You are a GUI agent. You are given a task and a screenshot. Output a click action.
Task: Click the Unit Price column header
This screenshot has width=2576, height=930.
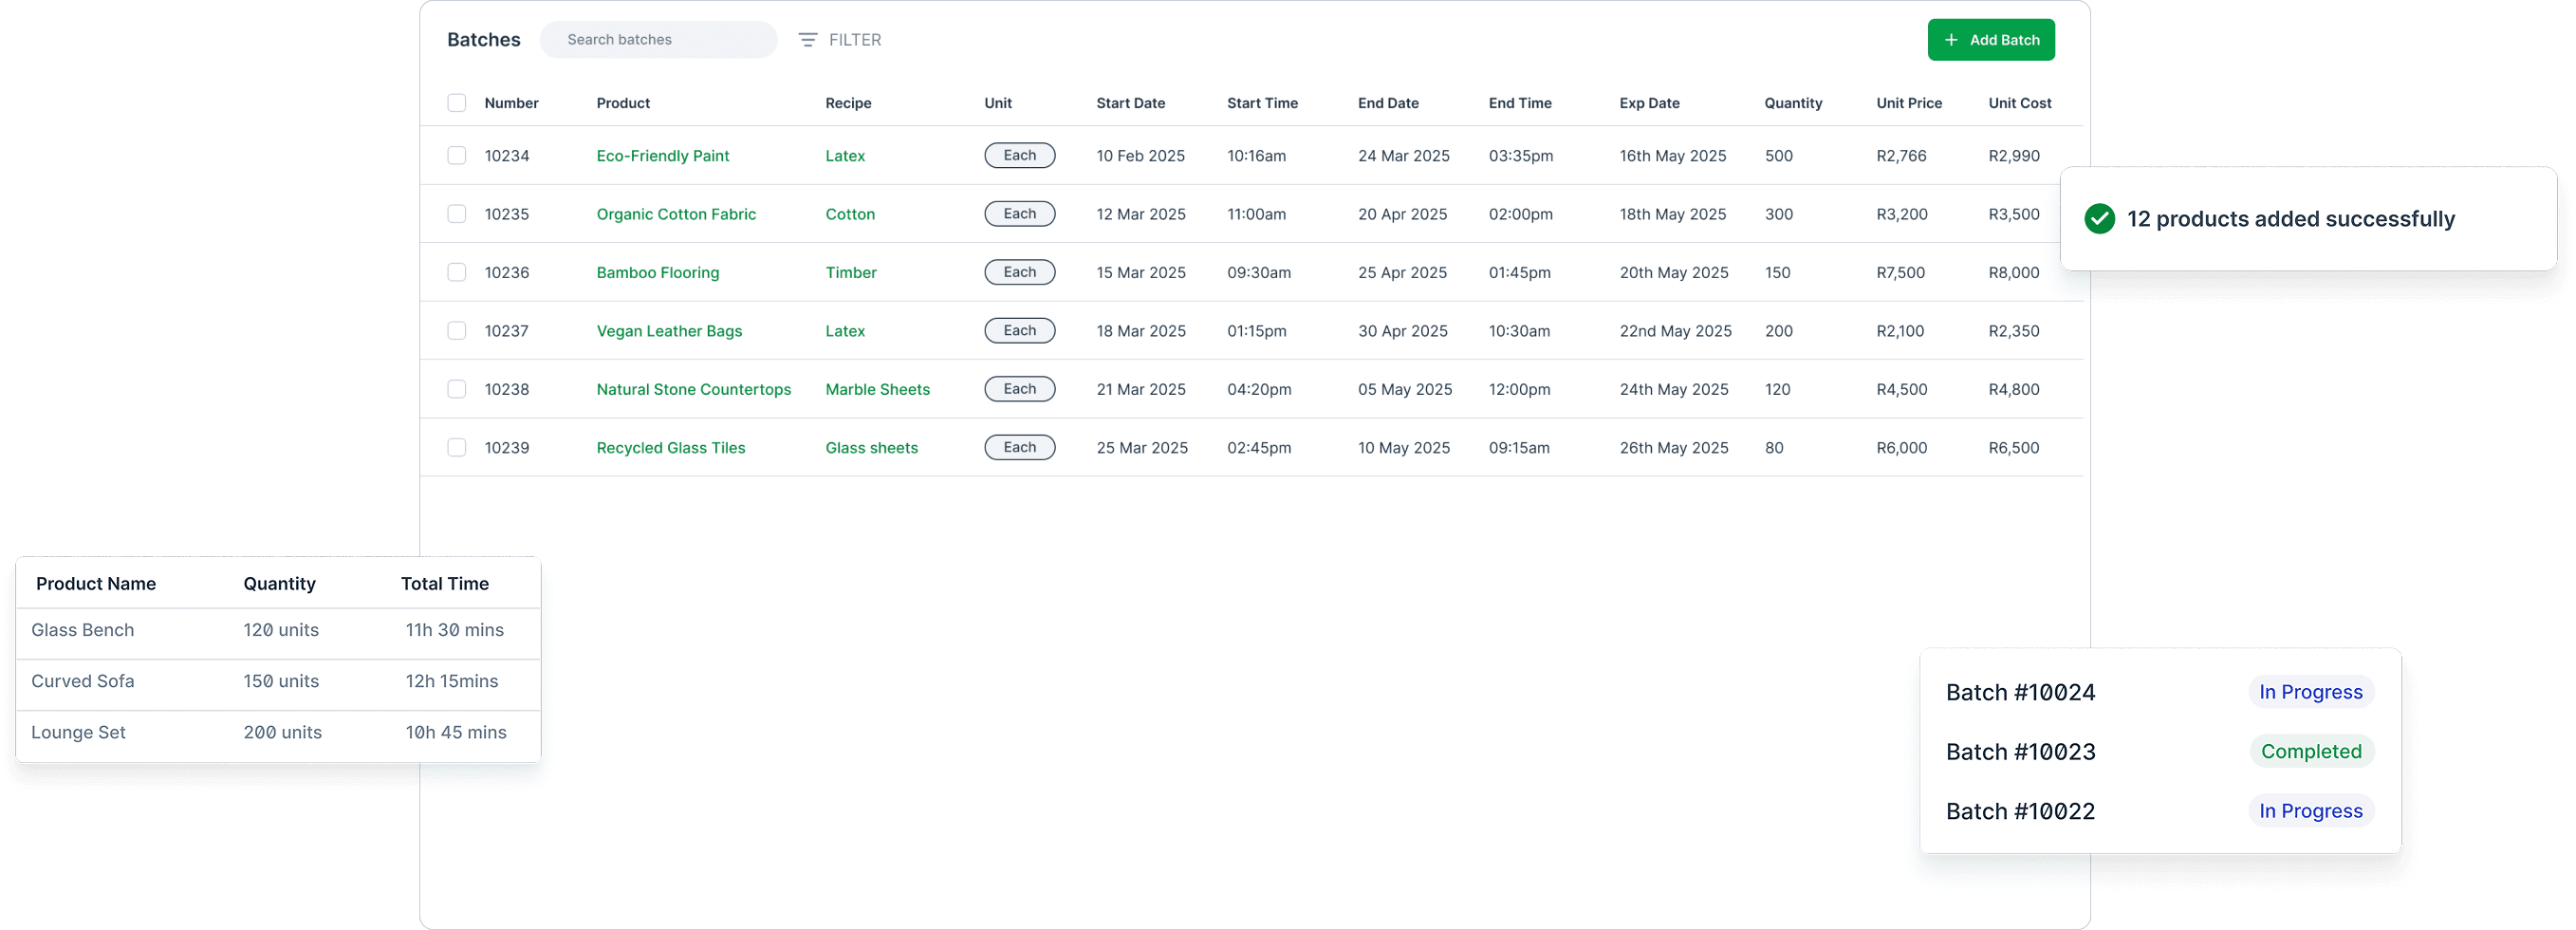(x=1908, y=103)
